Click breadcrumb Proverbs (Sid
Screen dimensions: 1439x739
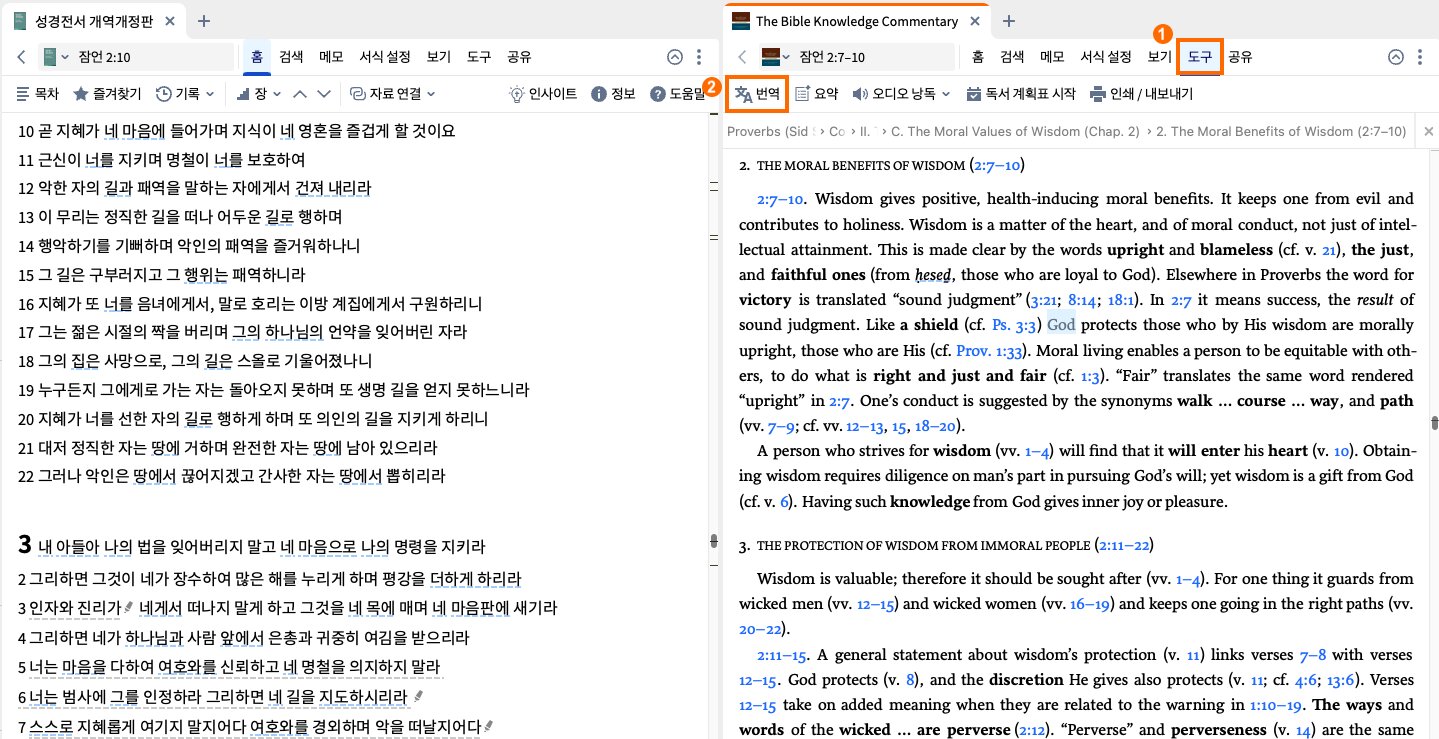click(x=770, y=131)
